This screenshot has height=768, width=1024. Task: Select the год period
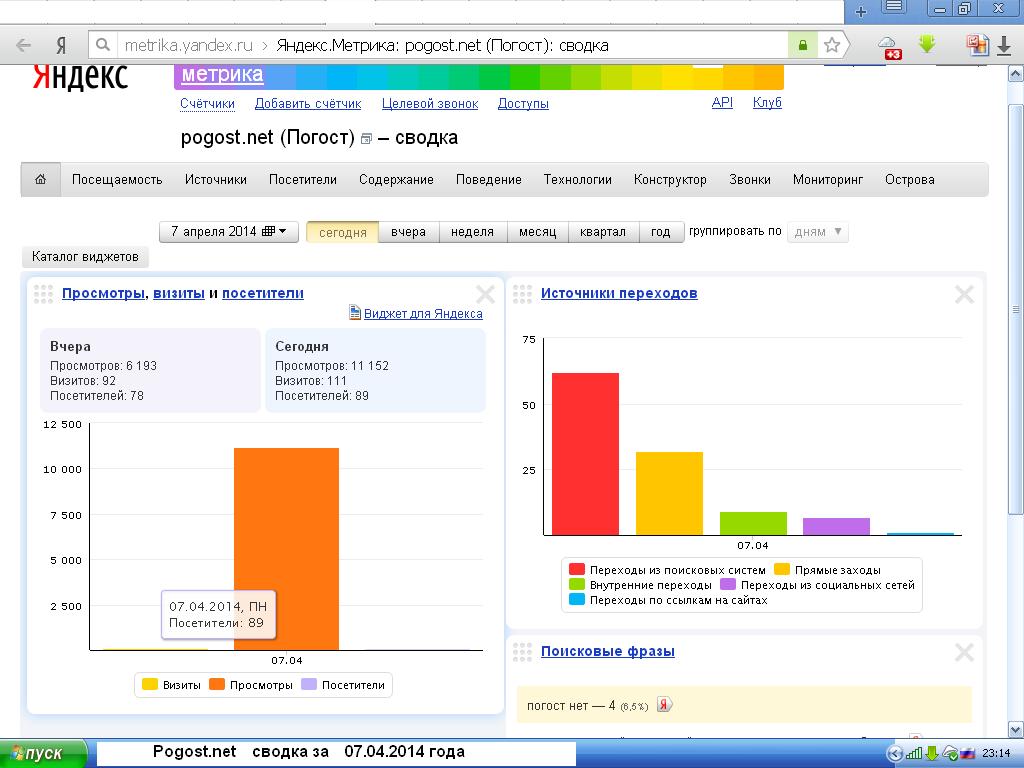pyautogui.click(x=660, y=232)
